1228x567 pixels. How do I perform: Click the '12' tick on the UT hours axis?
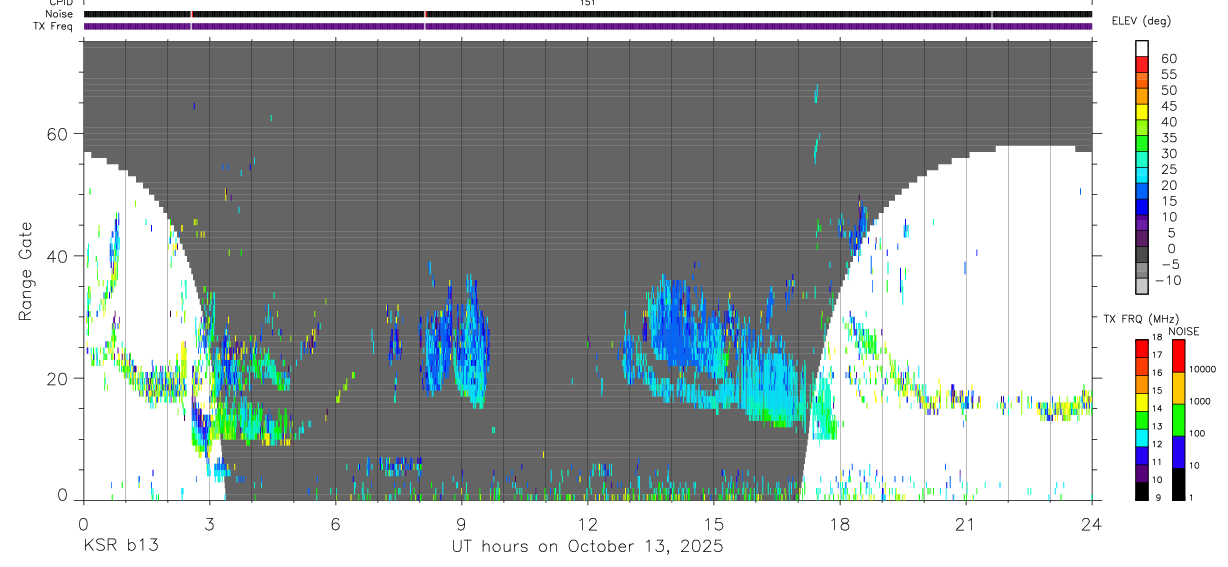[x=587, y=523]
